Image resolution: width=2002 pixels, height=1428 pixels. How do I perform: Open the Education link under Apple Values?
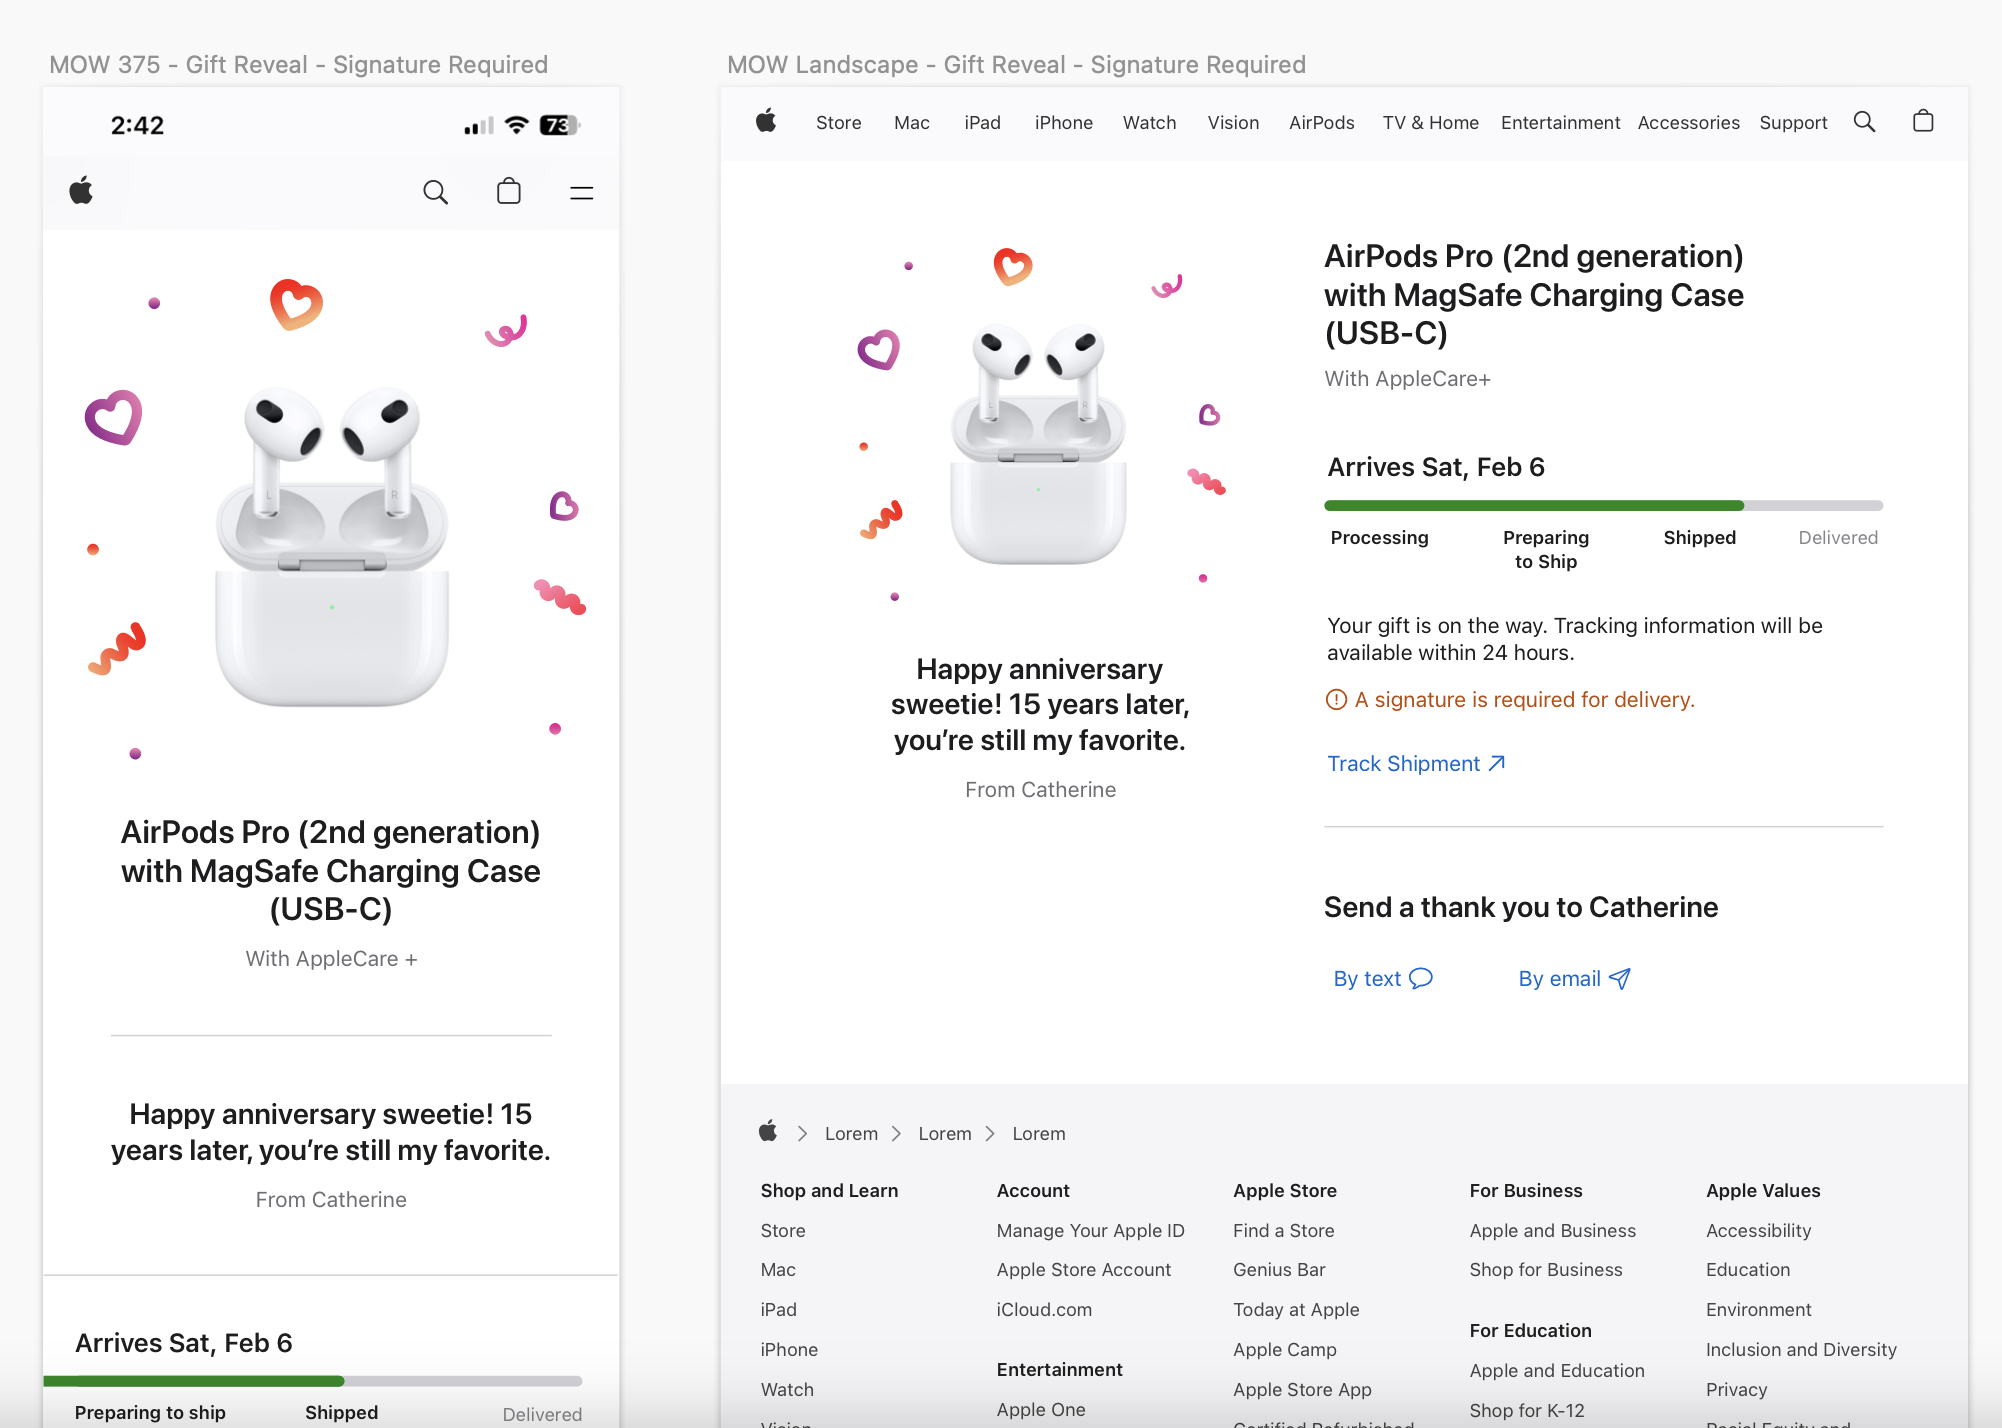(1749, 1270)
